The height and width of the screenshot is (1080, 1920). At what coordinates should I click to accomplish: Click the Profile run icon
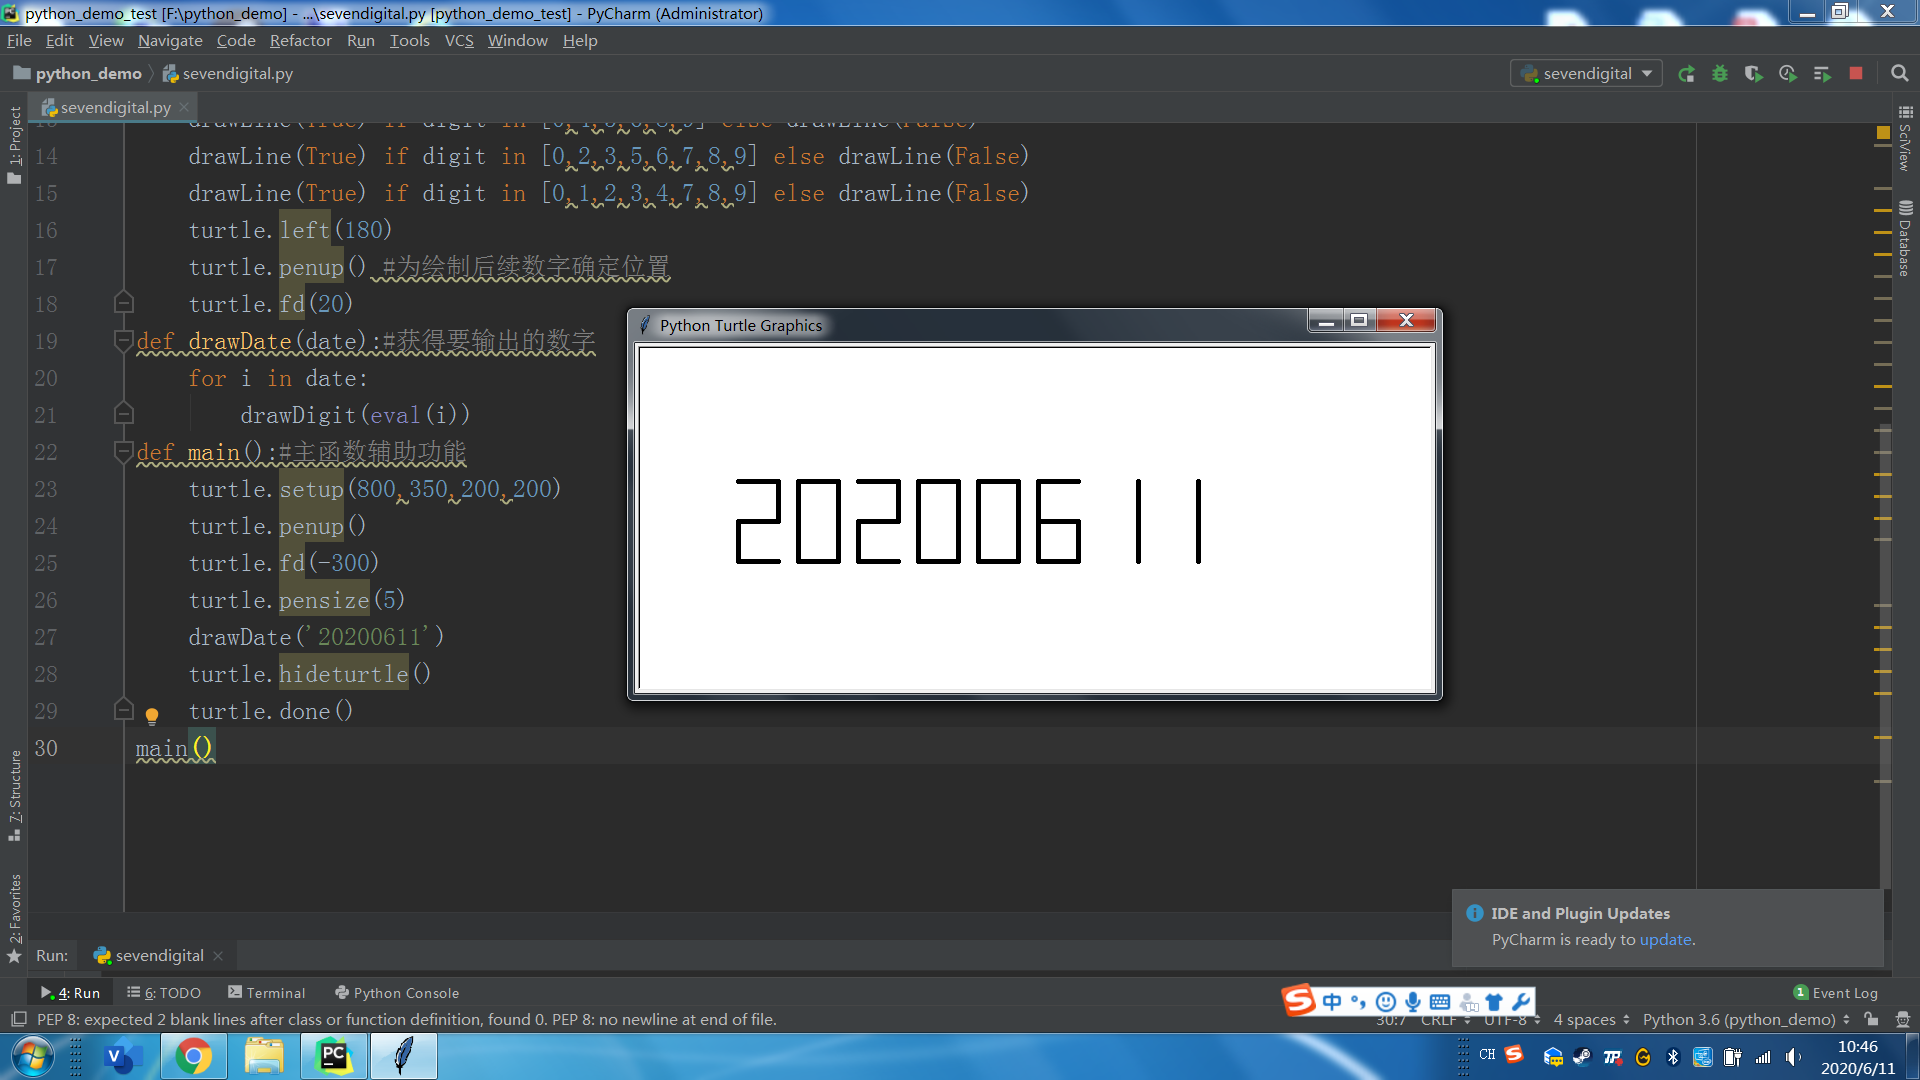1788,74
